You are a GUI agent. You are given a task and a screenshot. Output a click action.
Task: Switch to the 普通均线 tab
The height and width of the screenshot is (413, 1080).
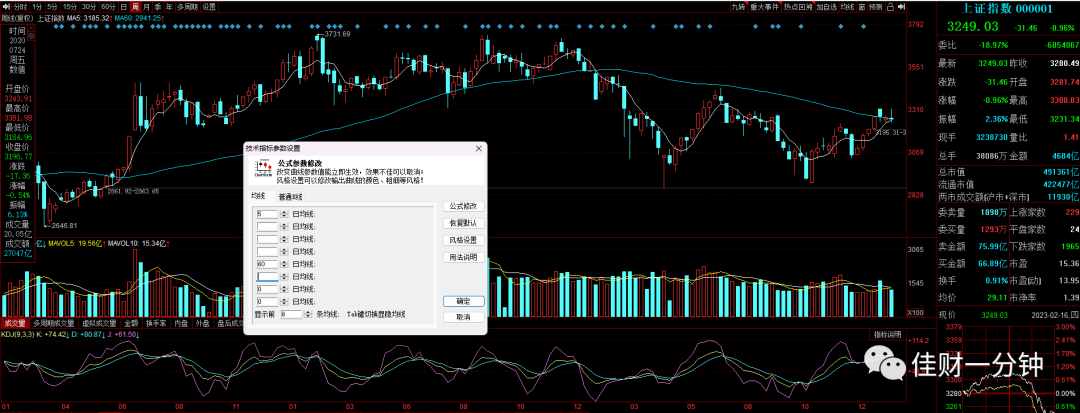pyautogui.click(x=291, y=197)
